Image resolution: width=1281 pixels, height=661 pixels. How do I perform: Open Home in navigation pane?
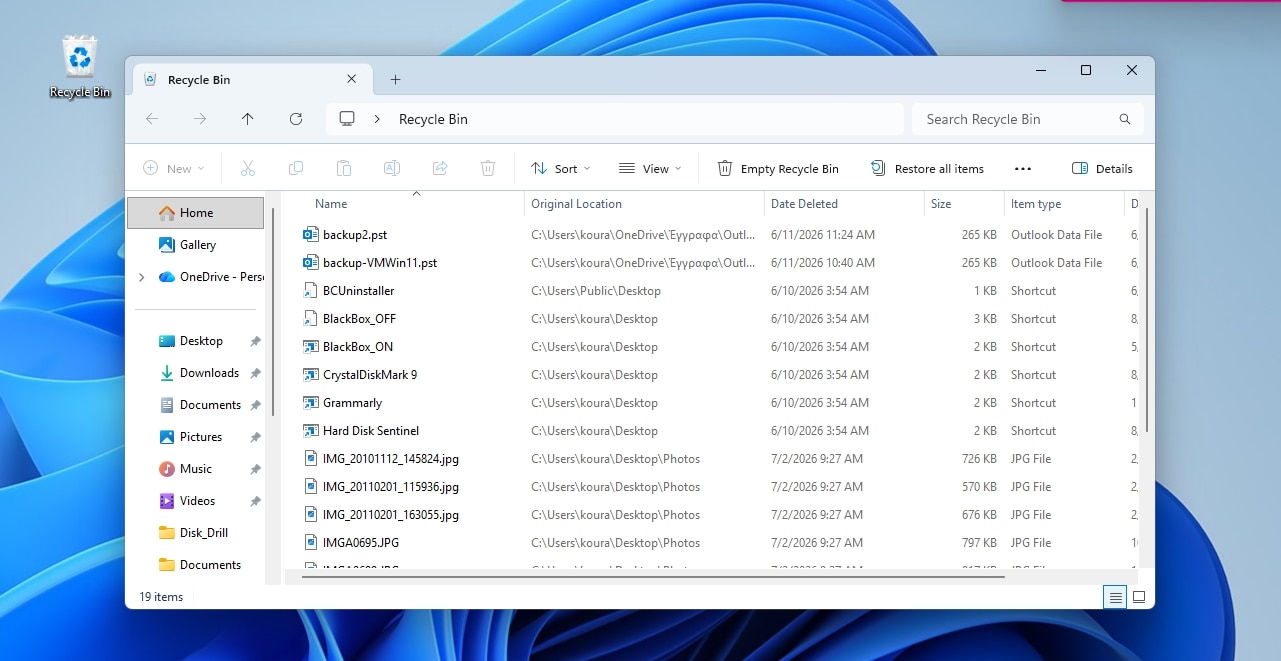196,213
